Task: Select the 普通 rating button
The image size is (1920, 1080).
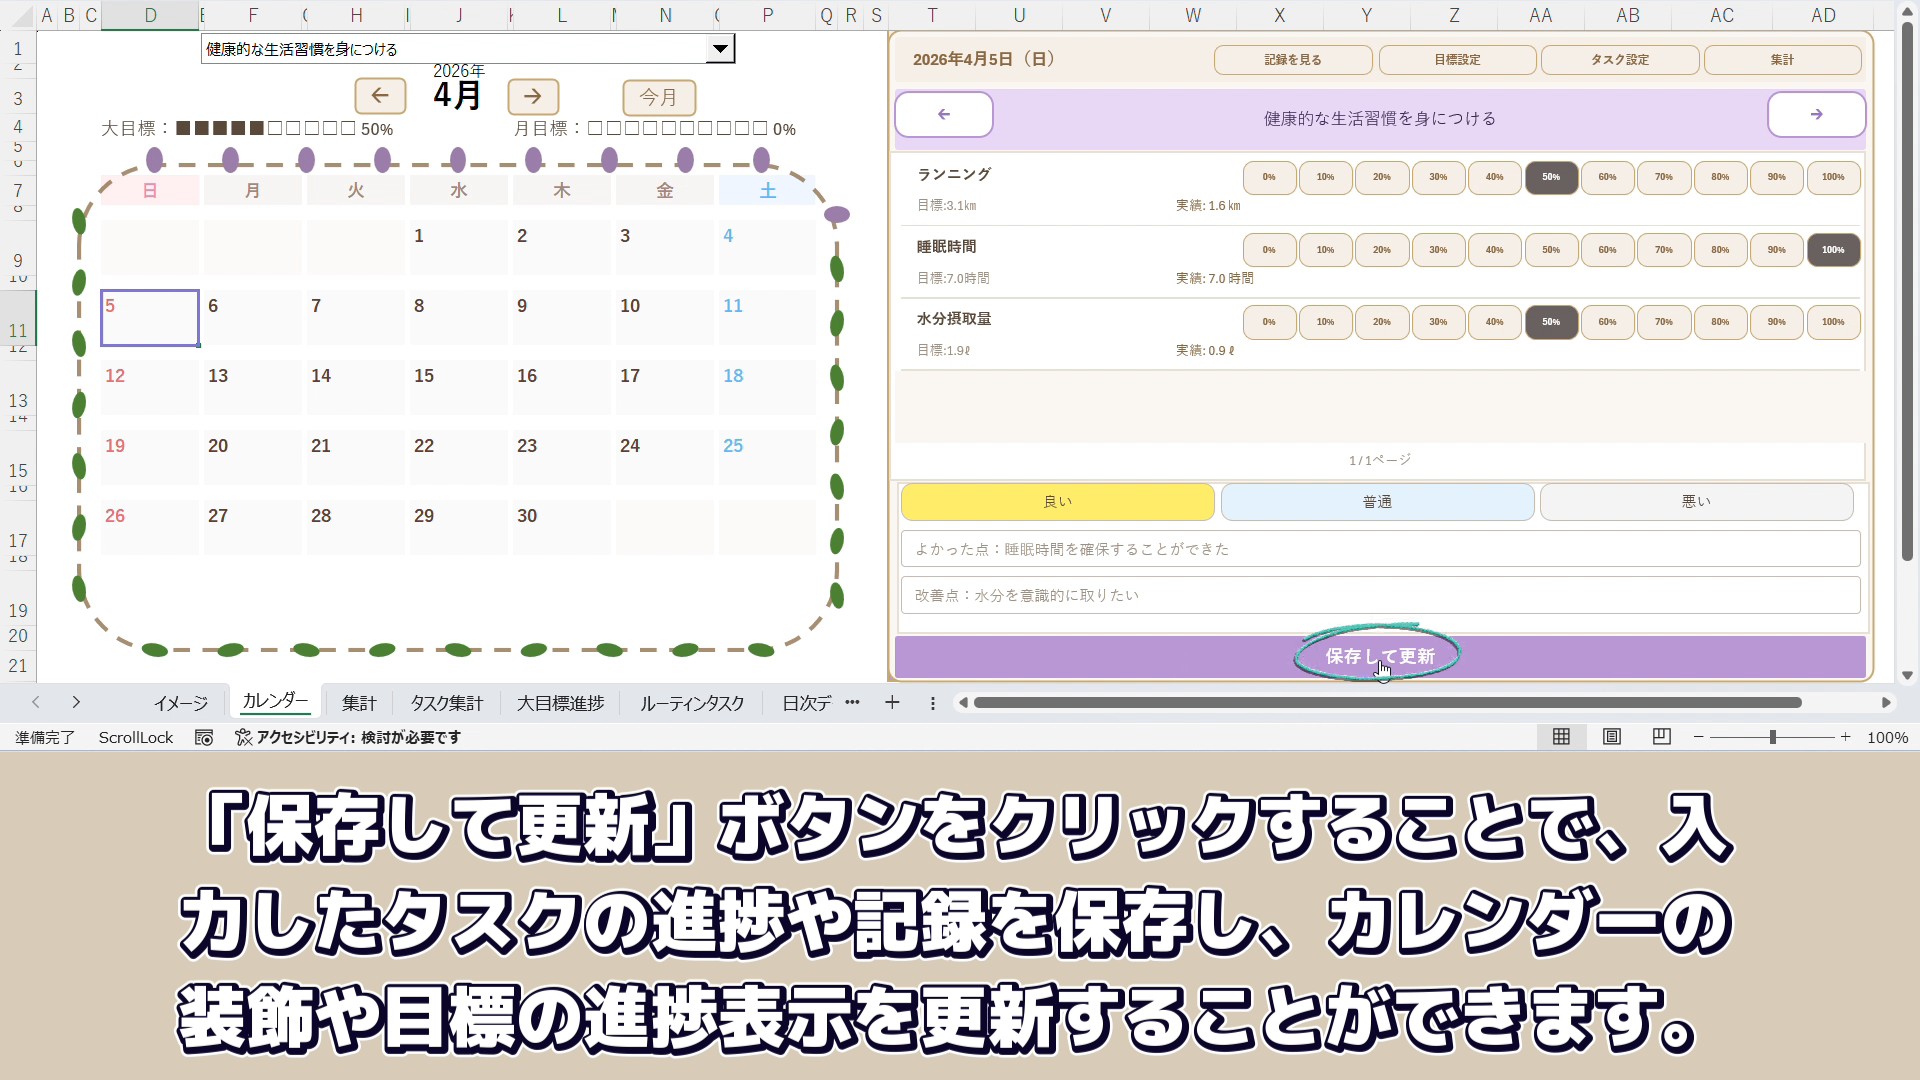Action: (x=1377, y=502)
